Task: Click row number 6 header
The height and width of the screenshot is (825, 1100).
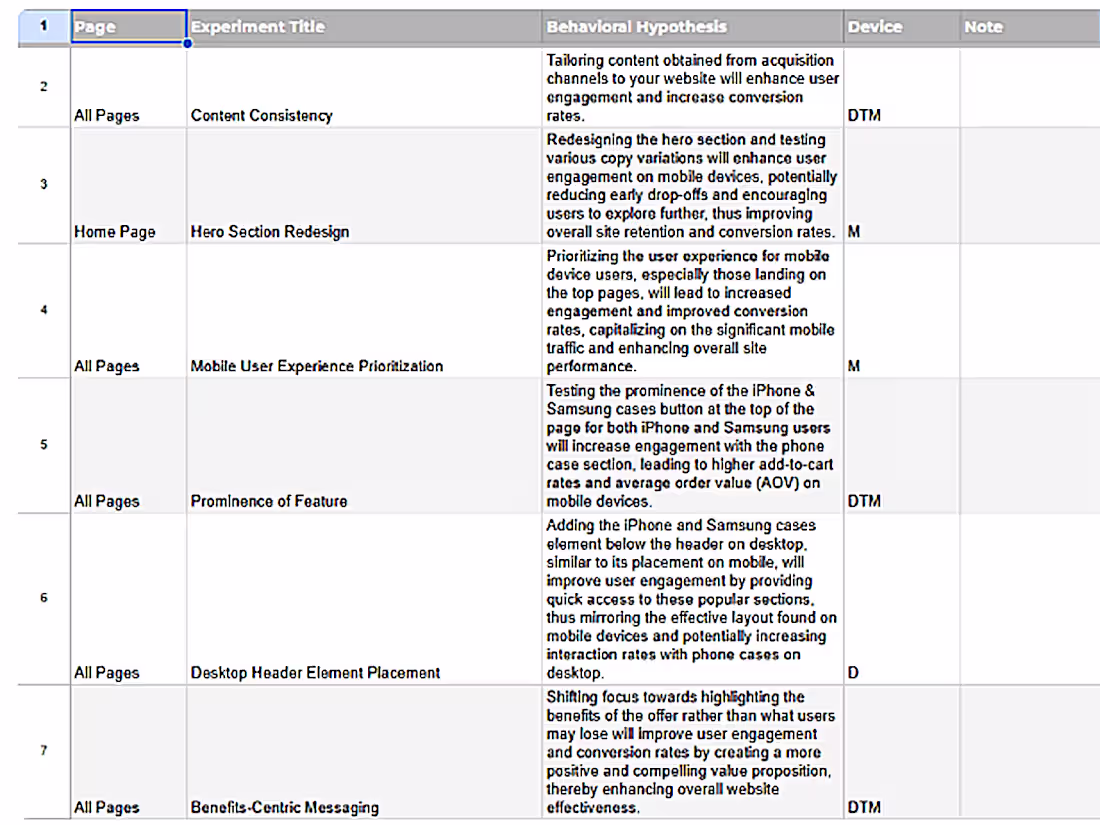Action: (x=43, y=598)
